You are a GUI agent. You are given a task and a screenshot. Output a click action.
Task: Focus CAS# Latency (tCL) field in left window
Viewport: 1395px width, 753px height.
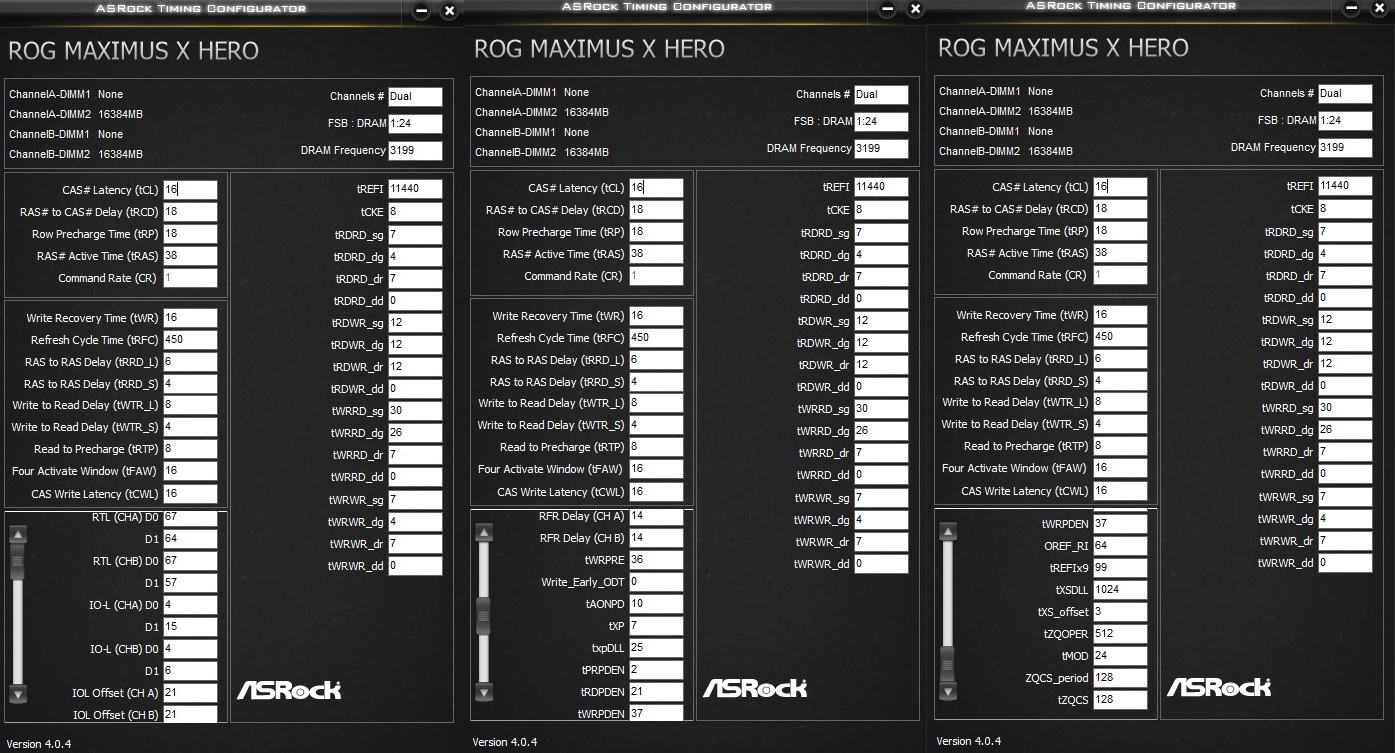tap(190, 190)
